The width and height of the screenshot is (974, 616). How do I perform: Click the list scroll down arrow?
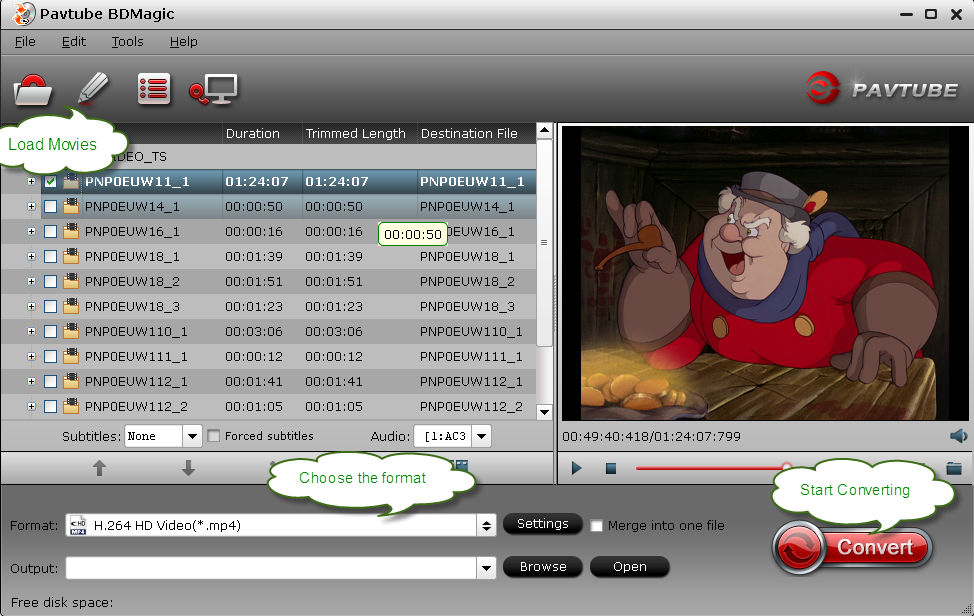pos(544,412)
